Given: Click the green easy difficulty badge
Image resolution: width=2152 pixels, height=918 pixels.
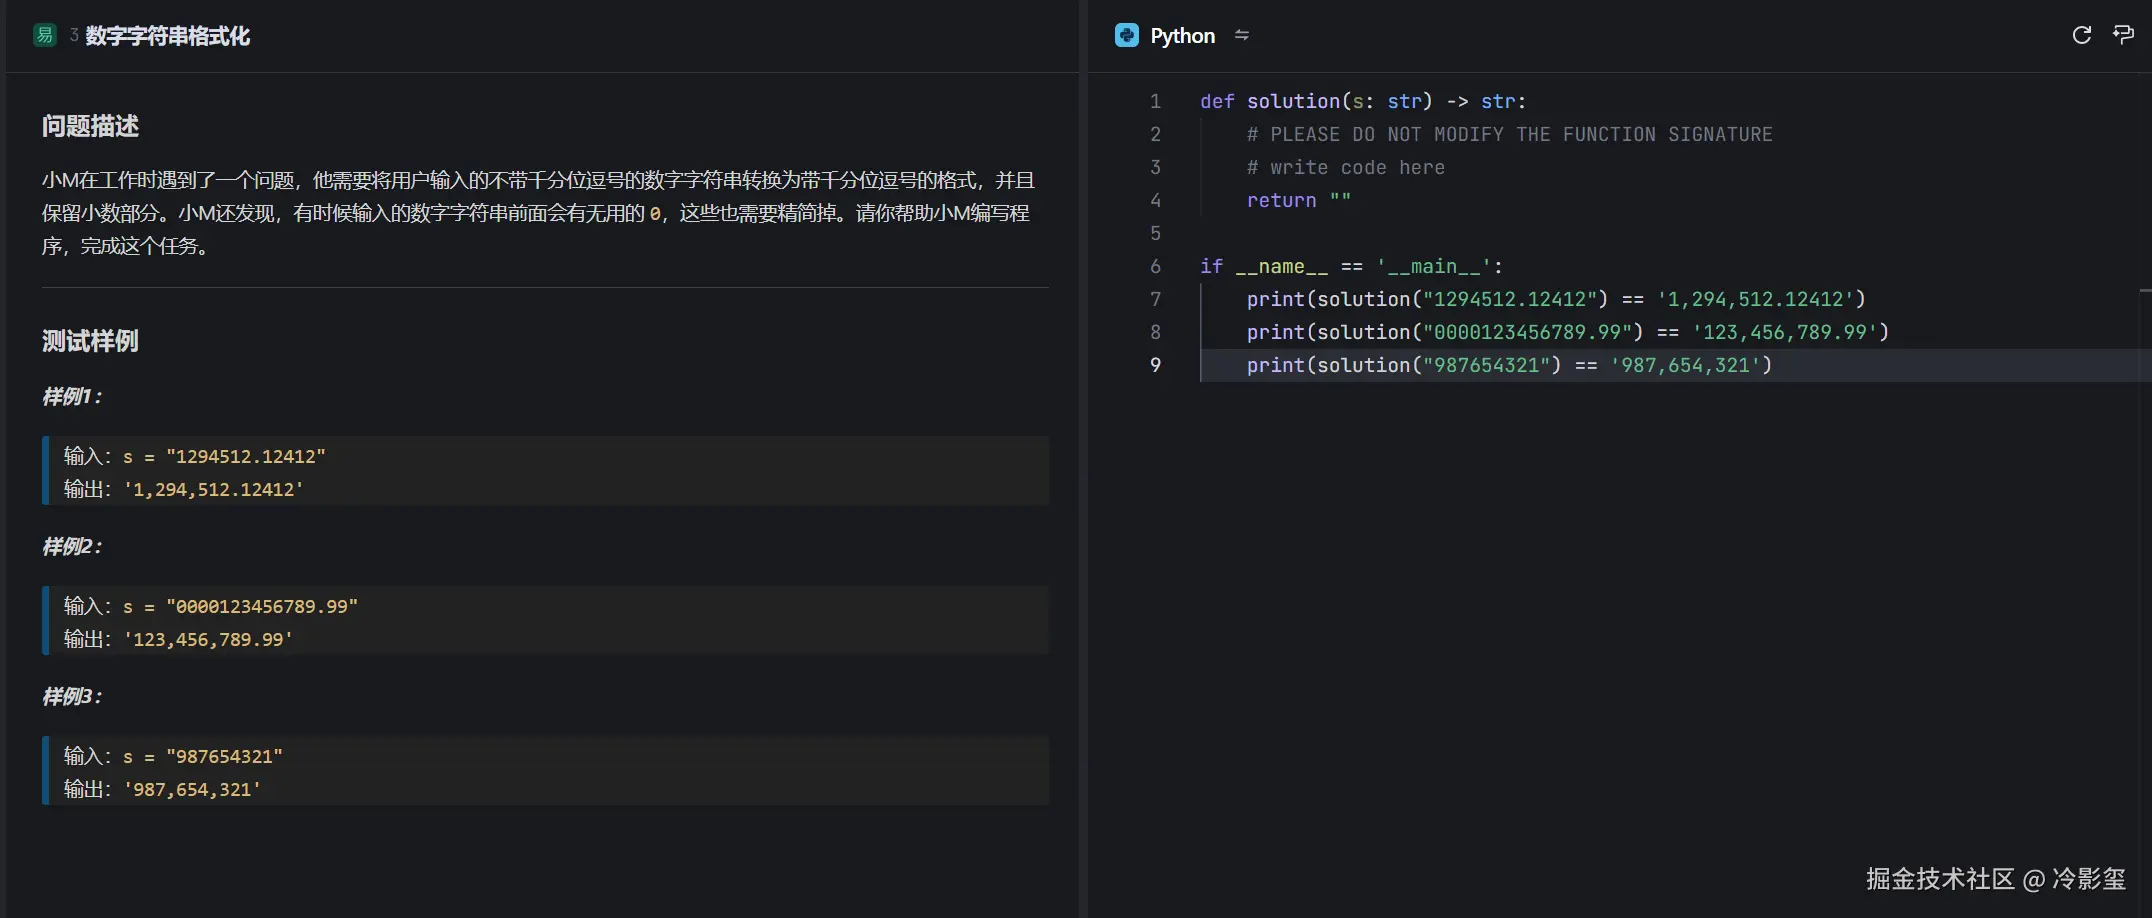Looking at the screenshot, I should pyautogui.click(x=45, y=36).
